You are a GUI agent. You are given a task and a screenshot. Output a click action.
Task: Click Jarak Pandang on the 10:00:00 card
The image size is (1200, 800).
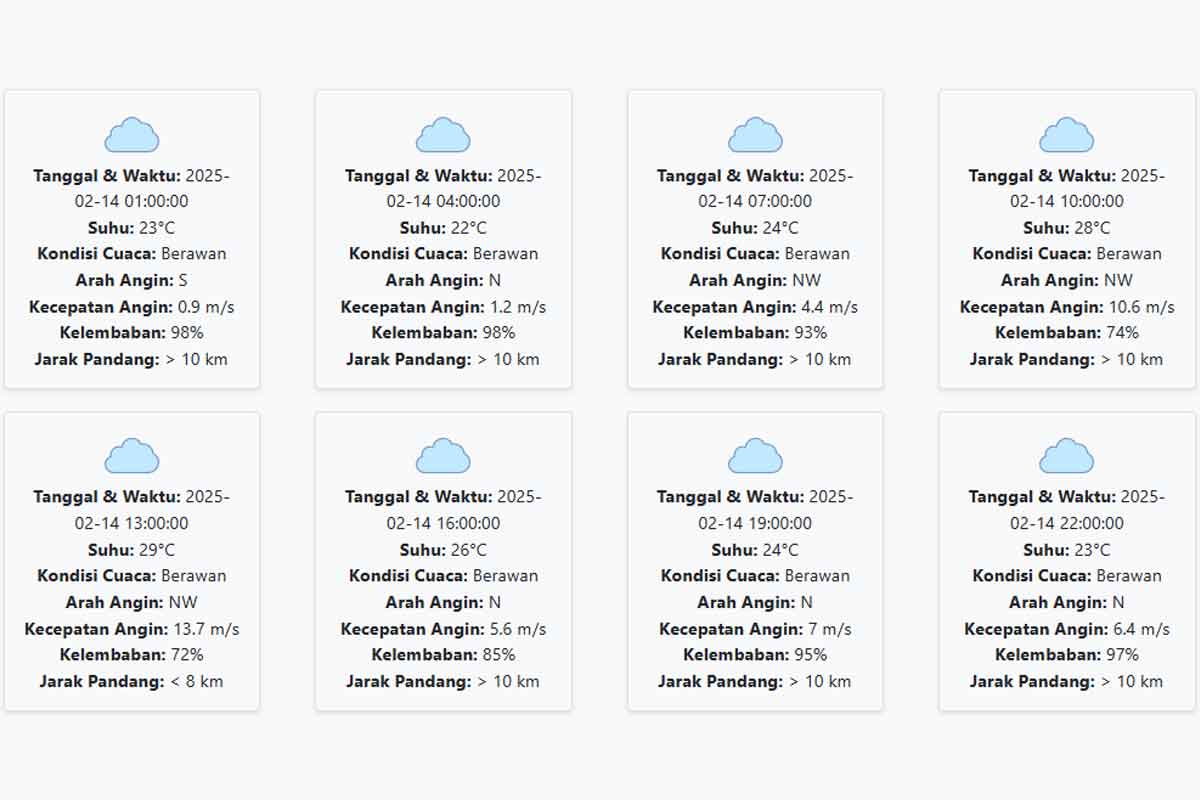tap(1067, 359)
